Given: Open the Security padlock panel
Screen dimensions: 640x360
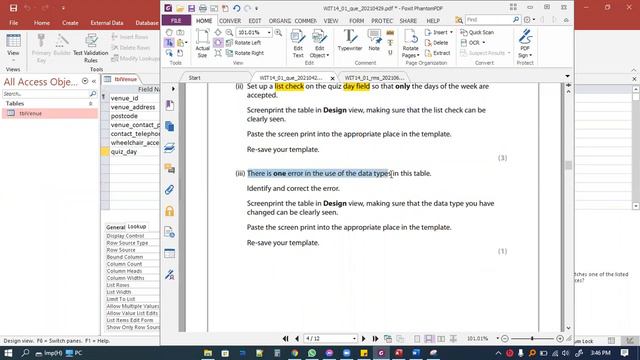Looking at the screenshot, I should click(x=169, y=211).
